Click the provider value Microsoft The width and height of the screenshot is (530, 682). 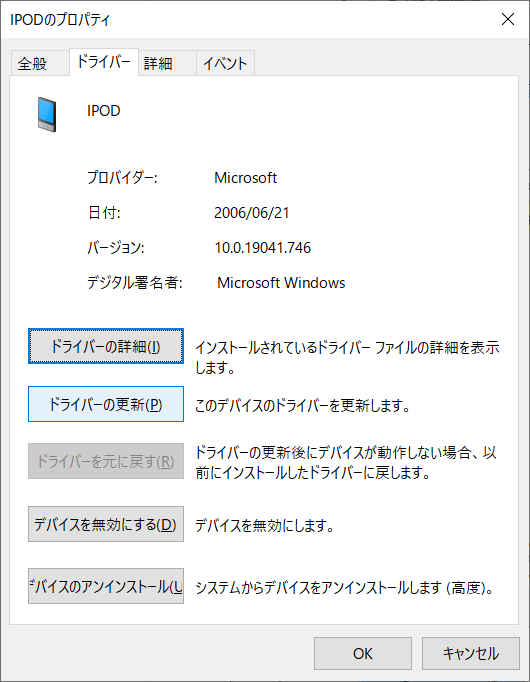(x=245, y=178)
